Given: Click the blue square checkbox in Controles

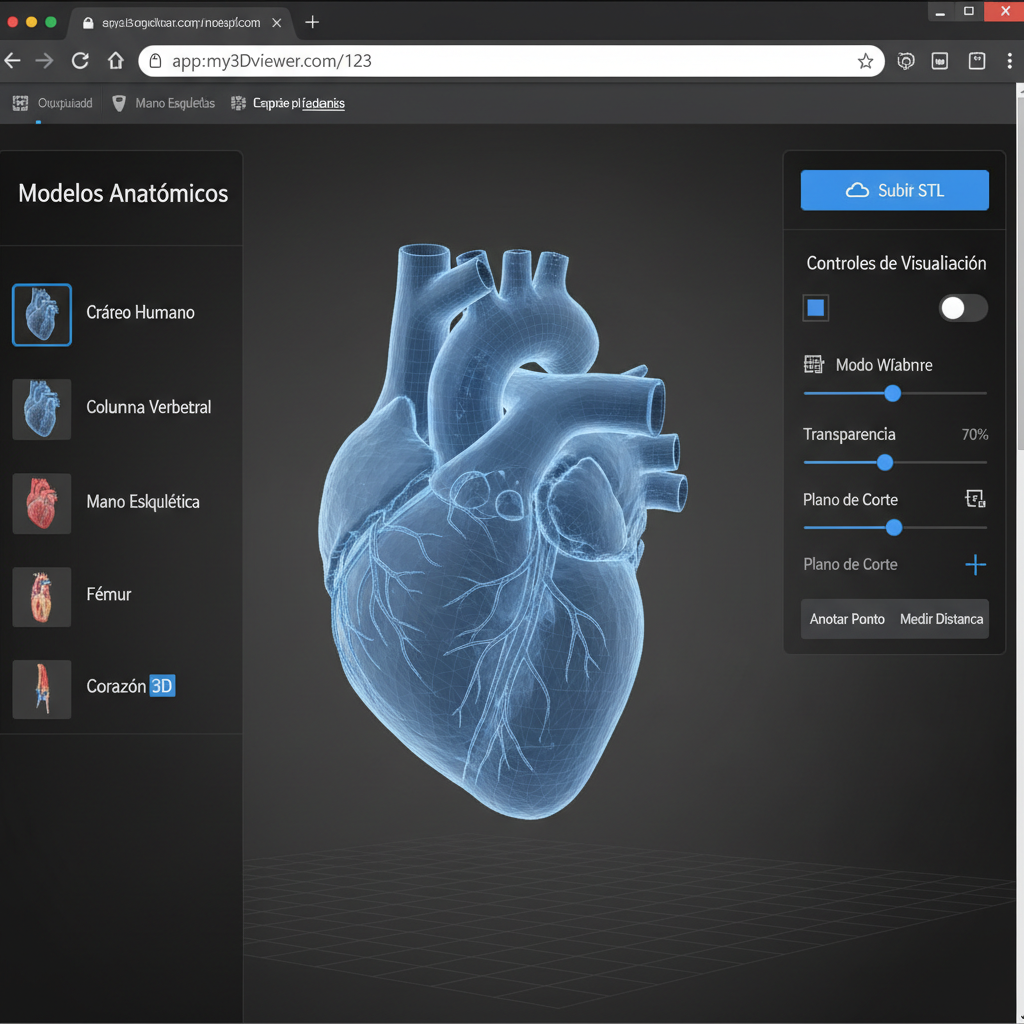Looking at the screenshot, I should pyautogui.click(x=816, y=308).
